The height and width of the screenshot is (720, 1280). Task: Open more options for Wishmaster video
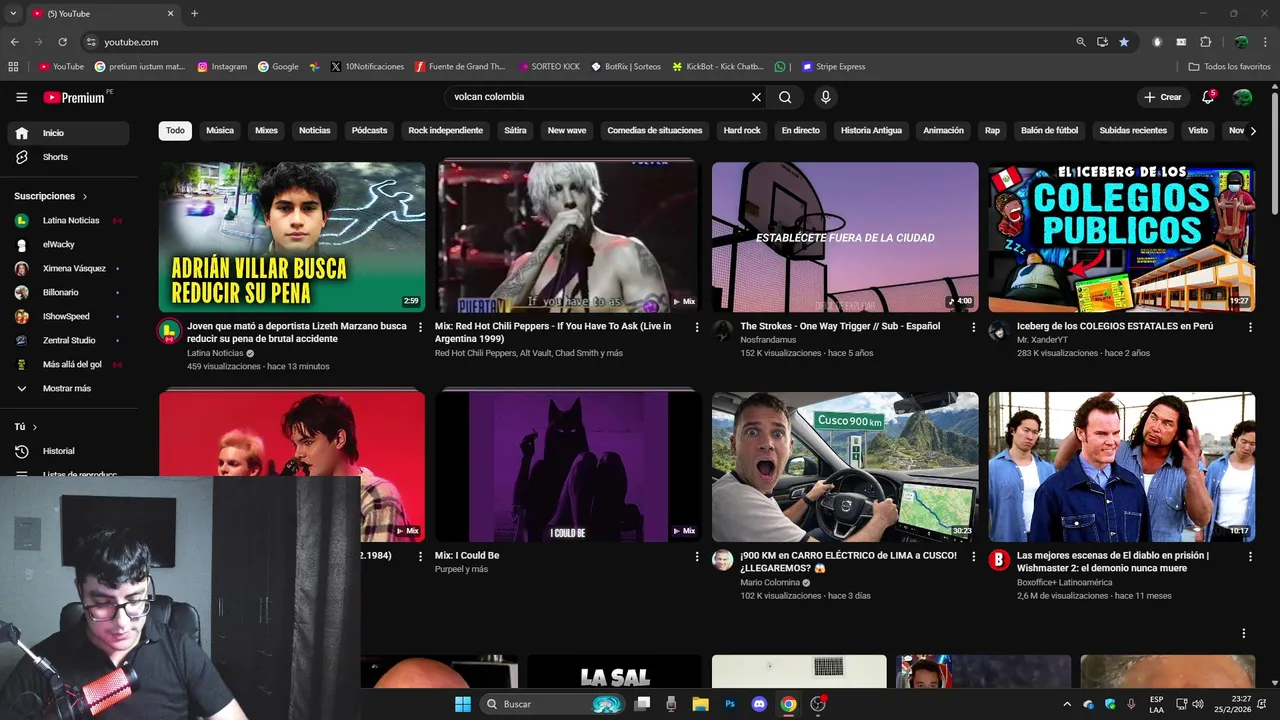(1250, 557)
